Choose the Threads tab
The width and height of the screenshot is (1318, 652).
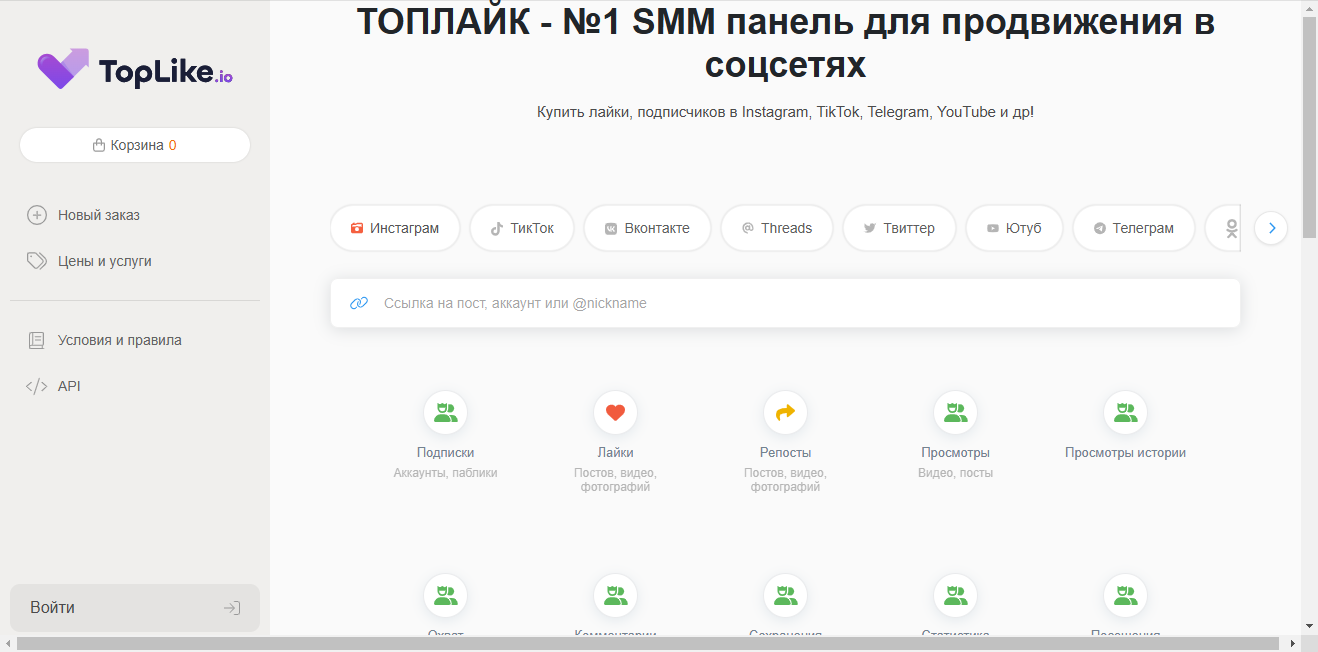coord(777,228)
